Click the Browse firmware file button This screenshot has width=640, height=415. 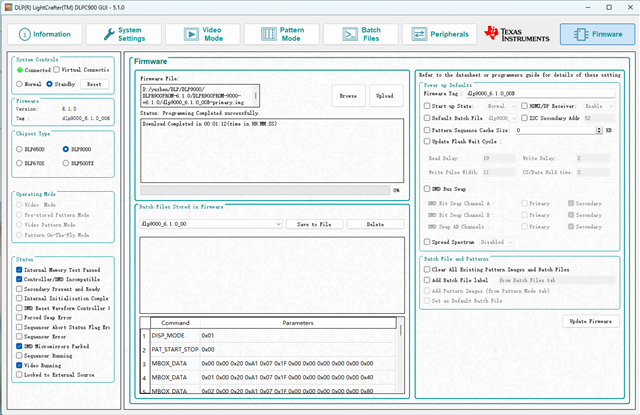click(348, 96)
